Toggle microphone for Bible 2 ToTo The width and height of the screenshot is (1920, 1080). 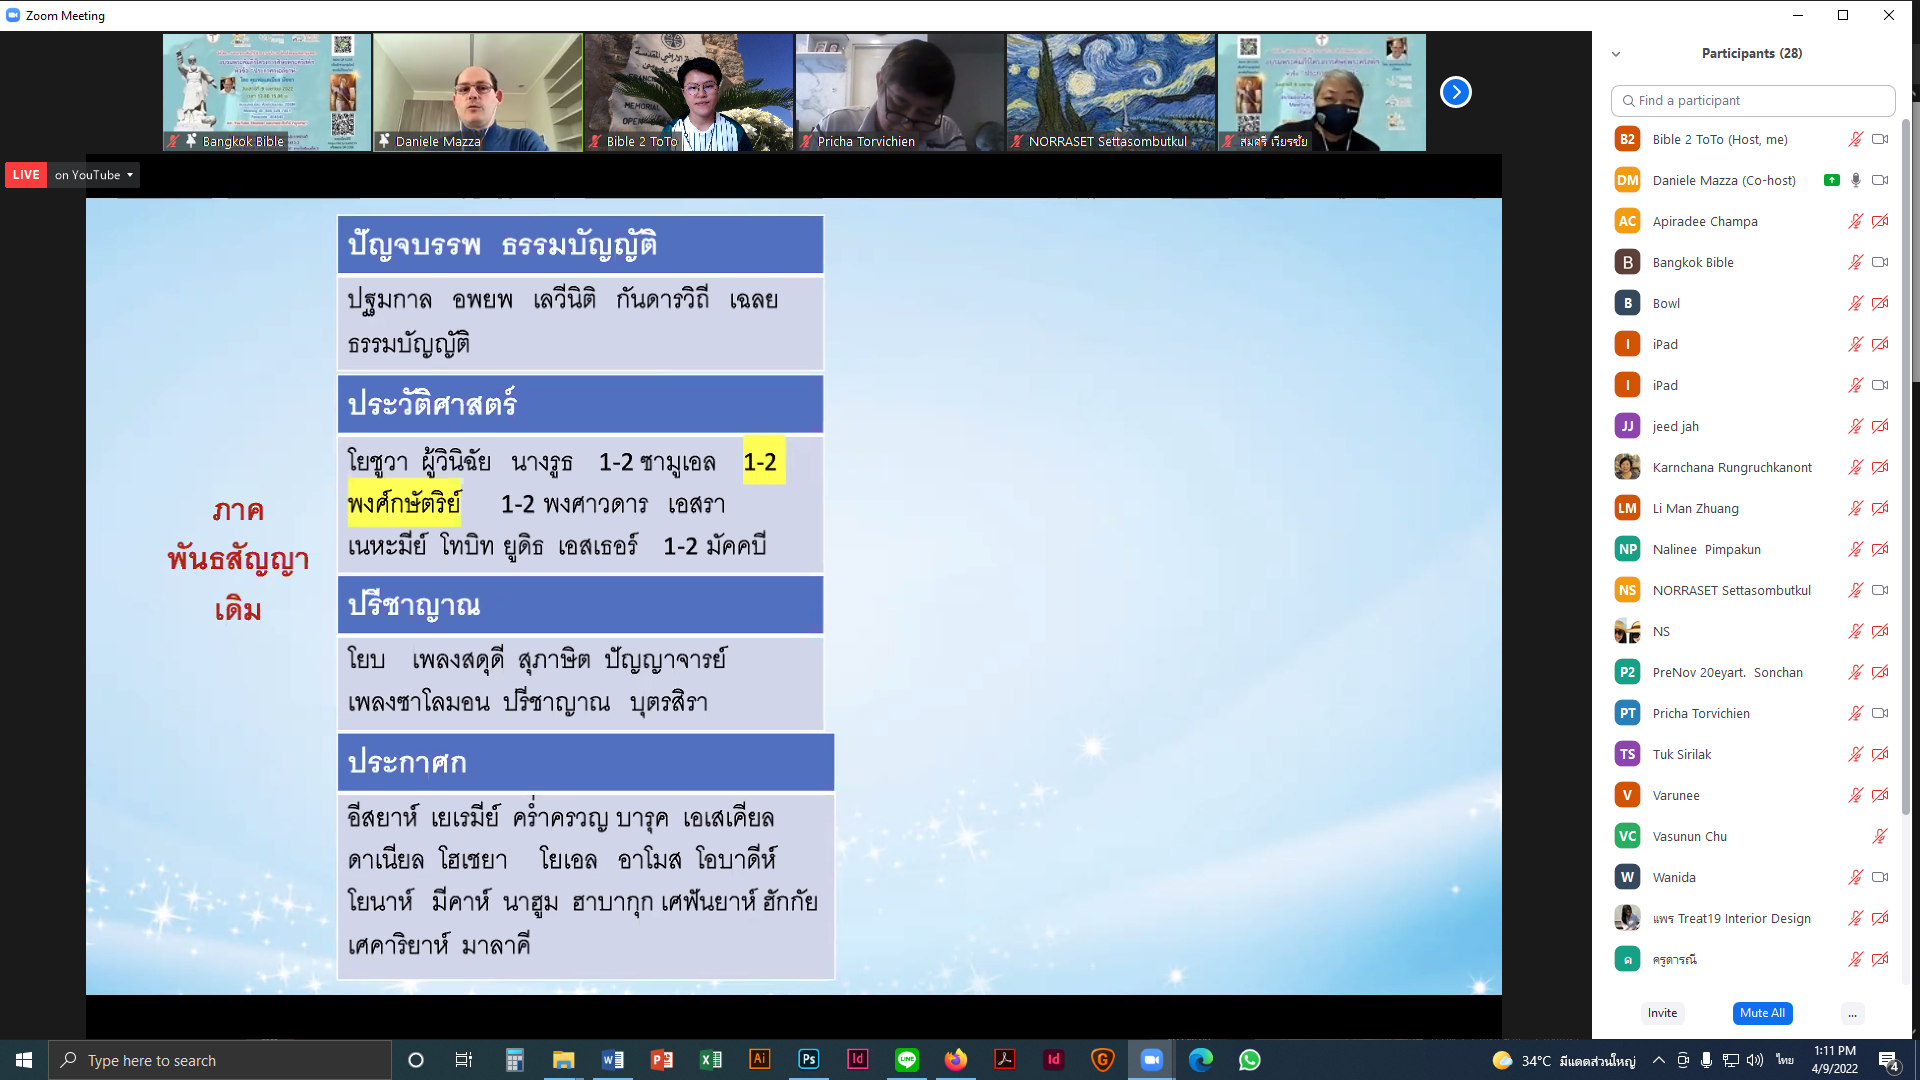(x=1855, y=139)
